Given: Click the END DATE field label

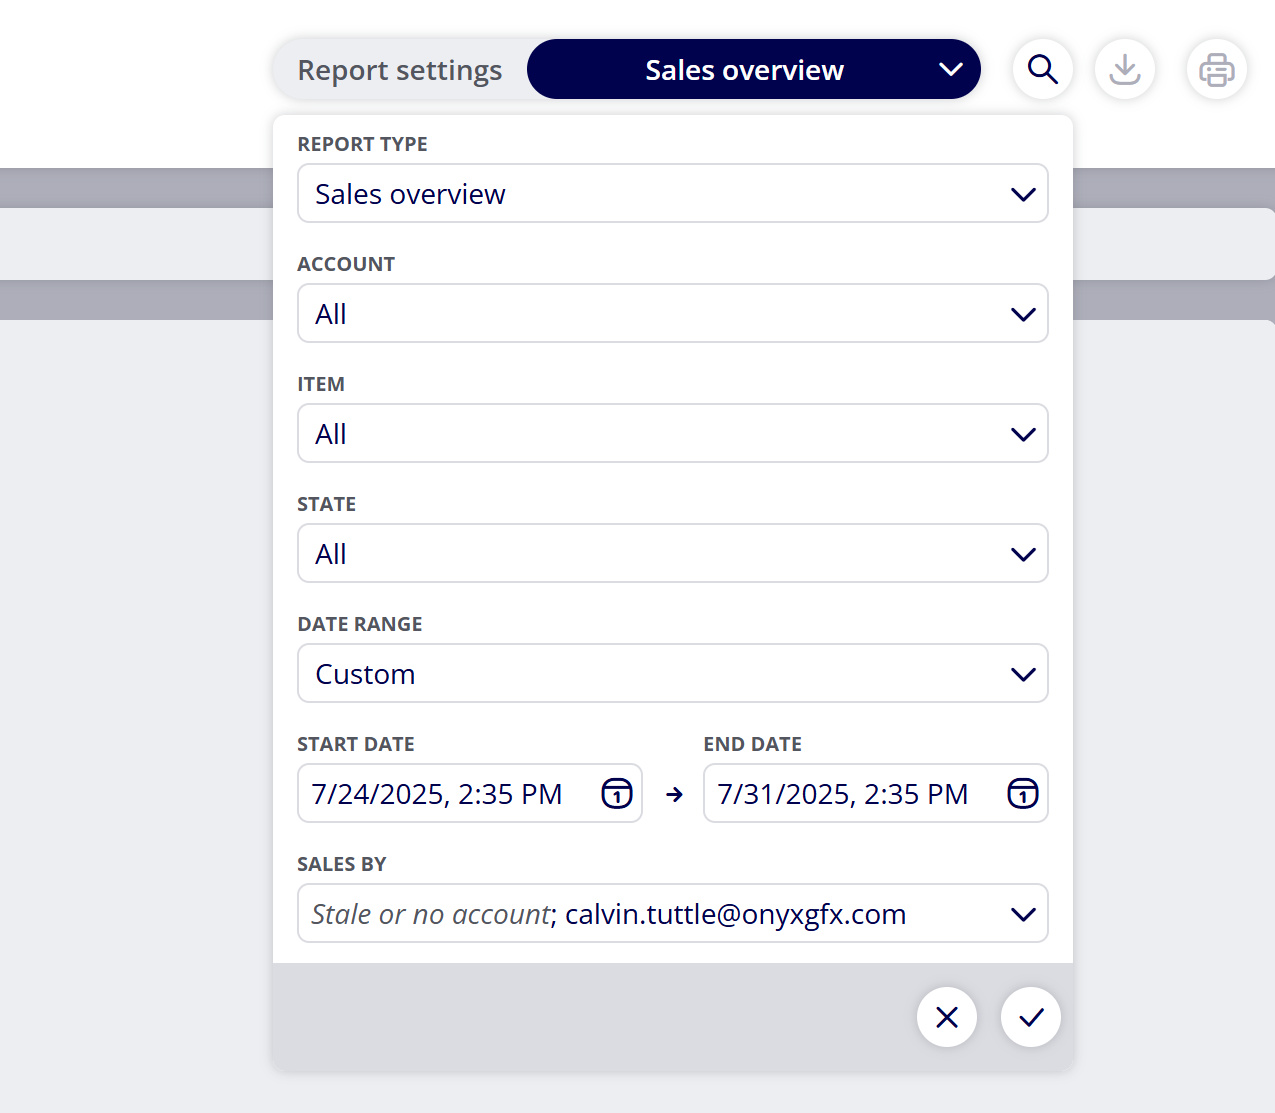Looking at the screenshot, I should point(753,744).
